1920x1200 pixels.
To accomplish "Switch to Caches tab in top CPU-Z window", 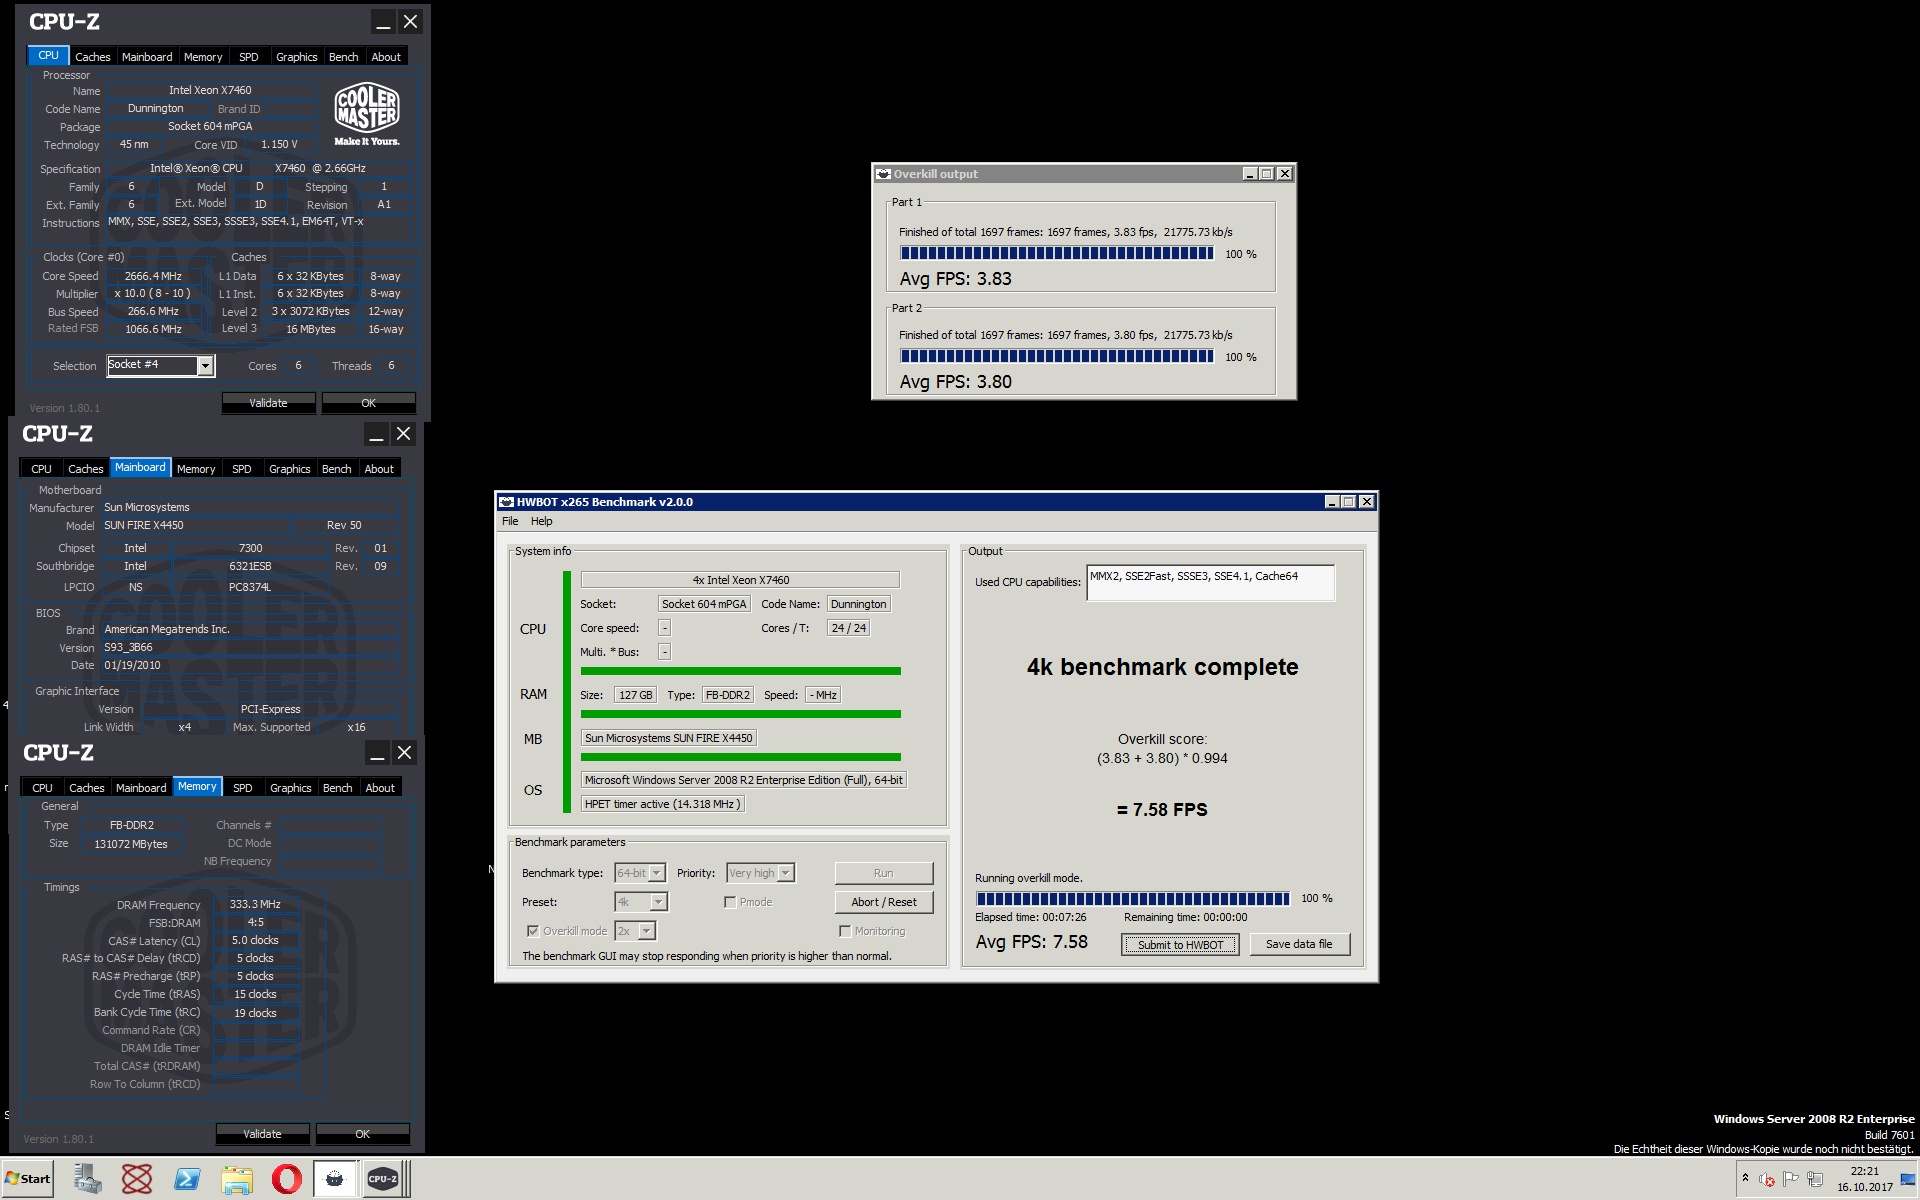I will pyautogui.click(x=93, y=57).
